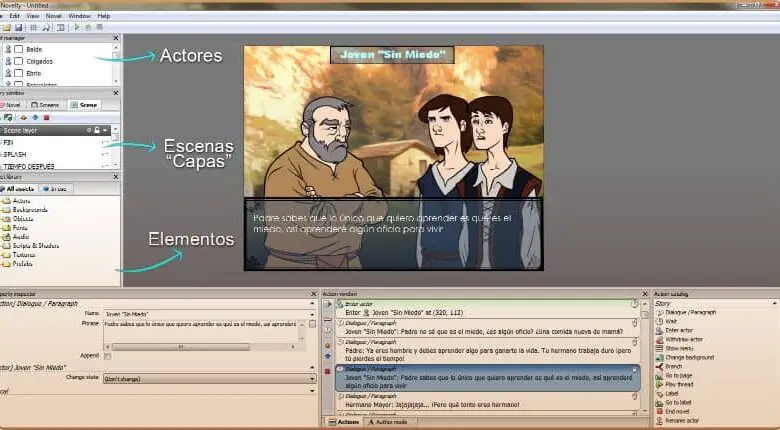Tick the checkbox next to Colgados actor
Viewport: 780px width, 430px height.
pos(19,61)
